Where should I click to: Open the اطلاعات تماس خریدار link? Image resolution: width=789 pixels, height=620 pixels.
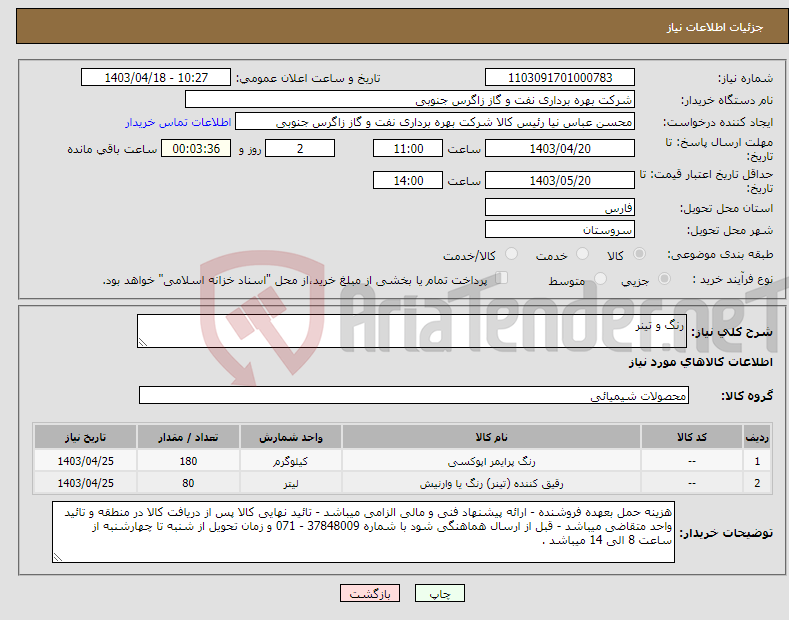pyautogui.click(x=178, y=122)
